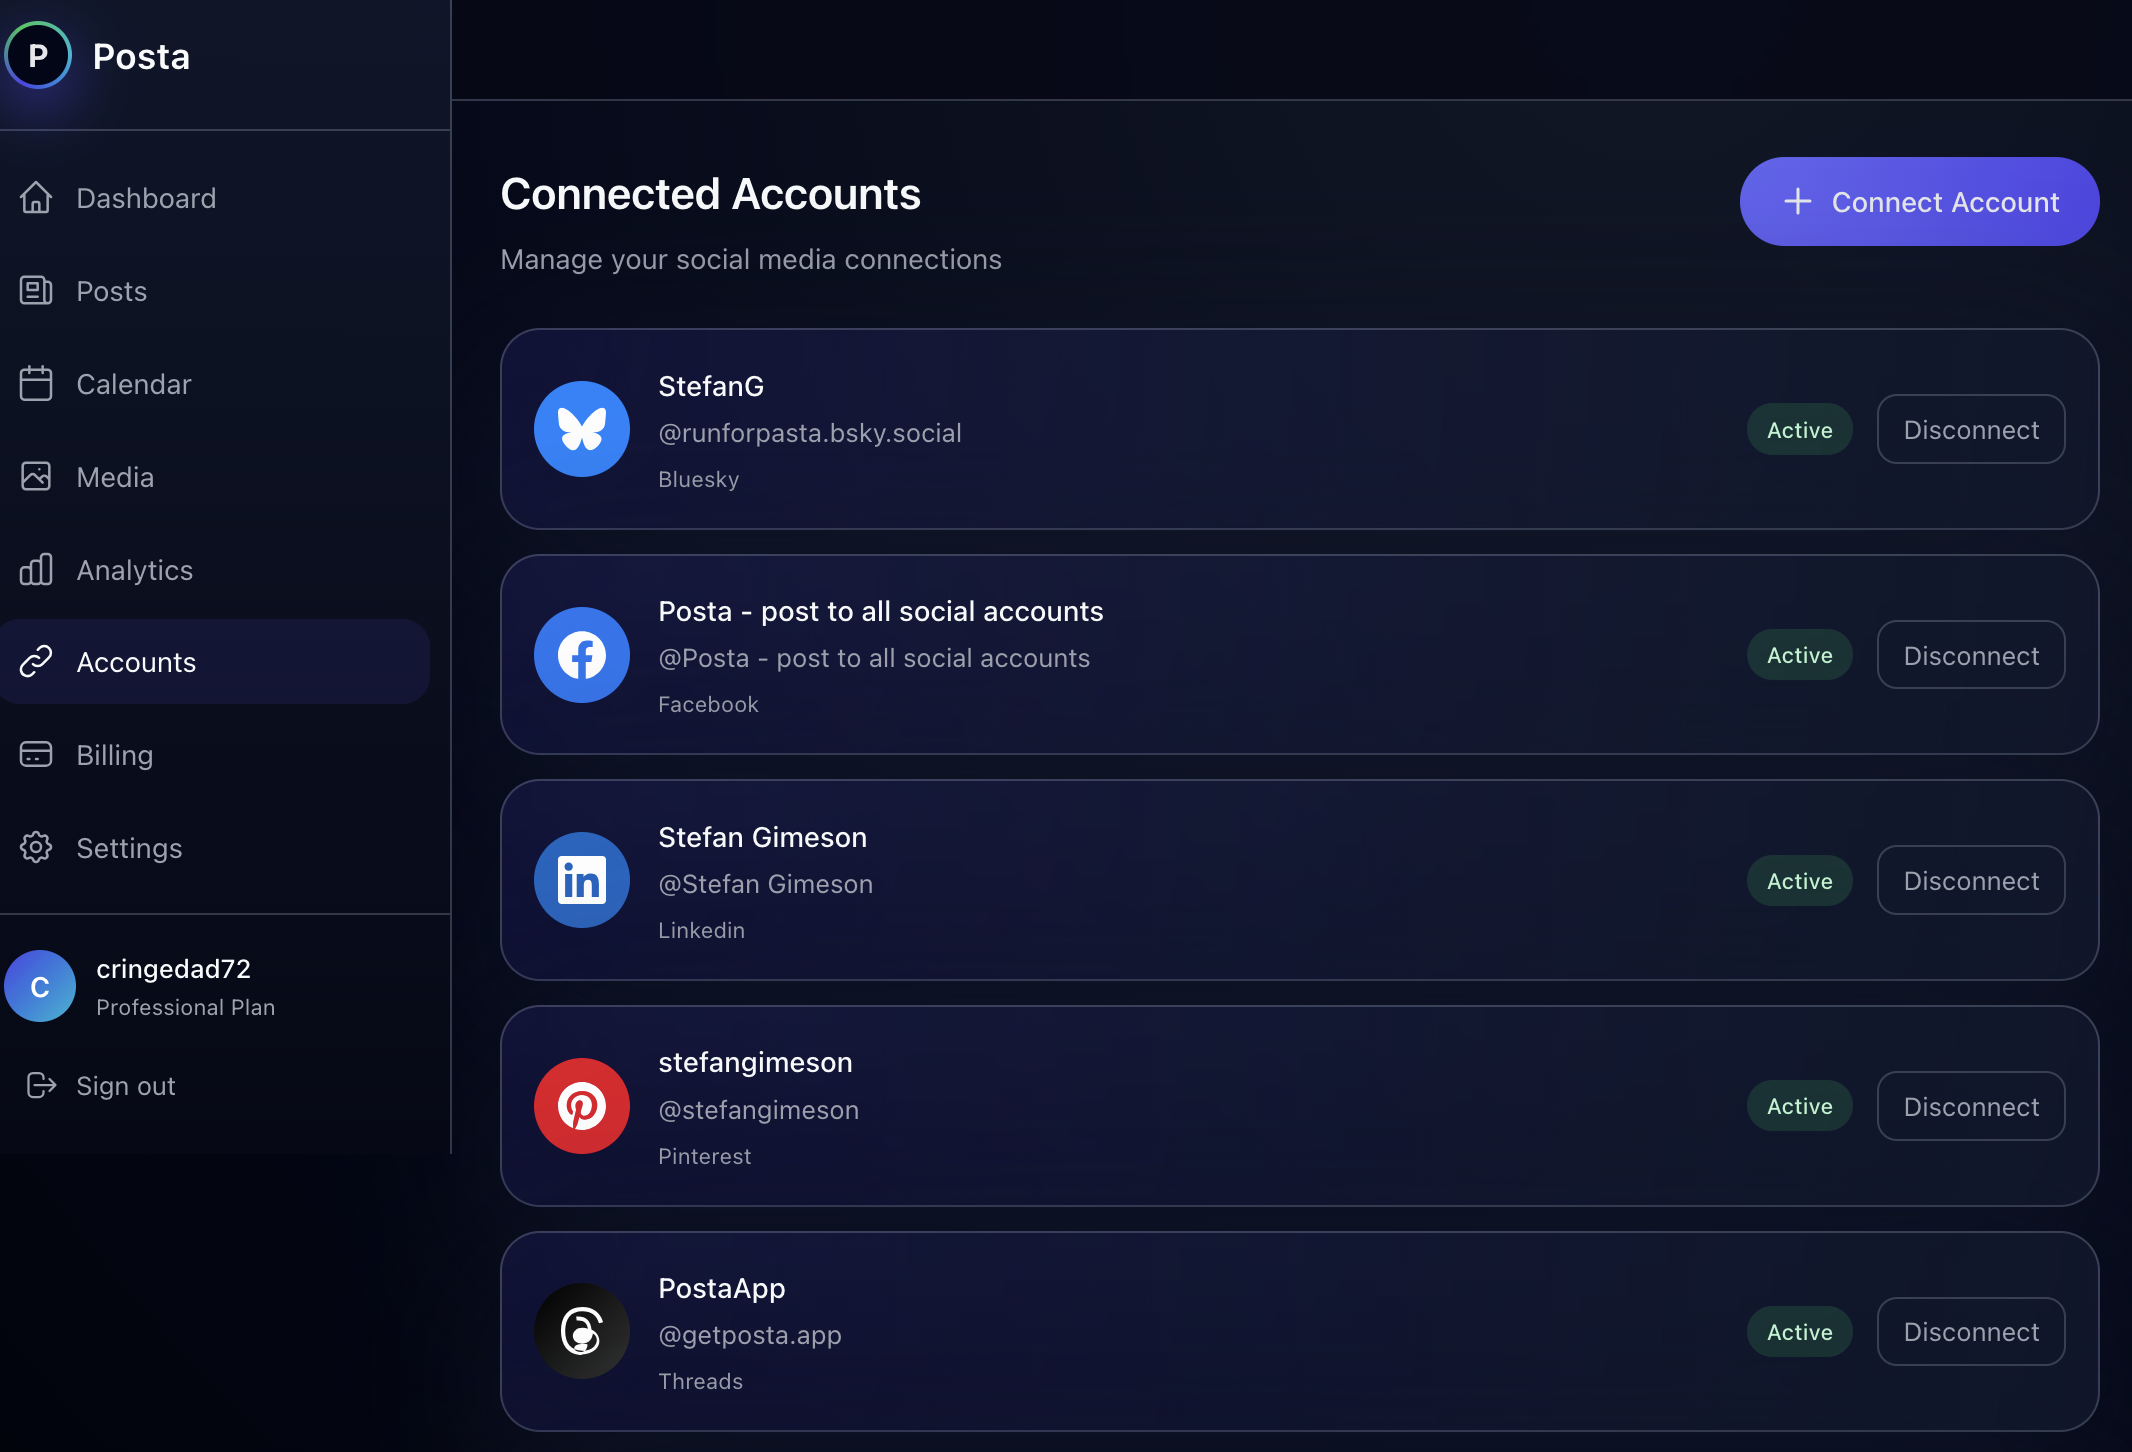Open the Billing page
Image resolution: width=2132 pixels, height=1452 pixels.
(x=215, y=755)
